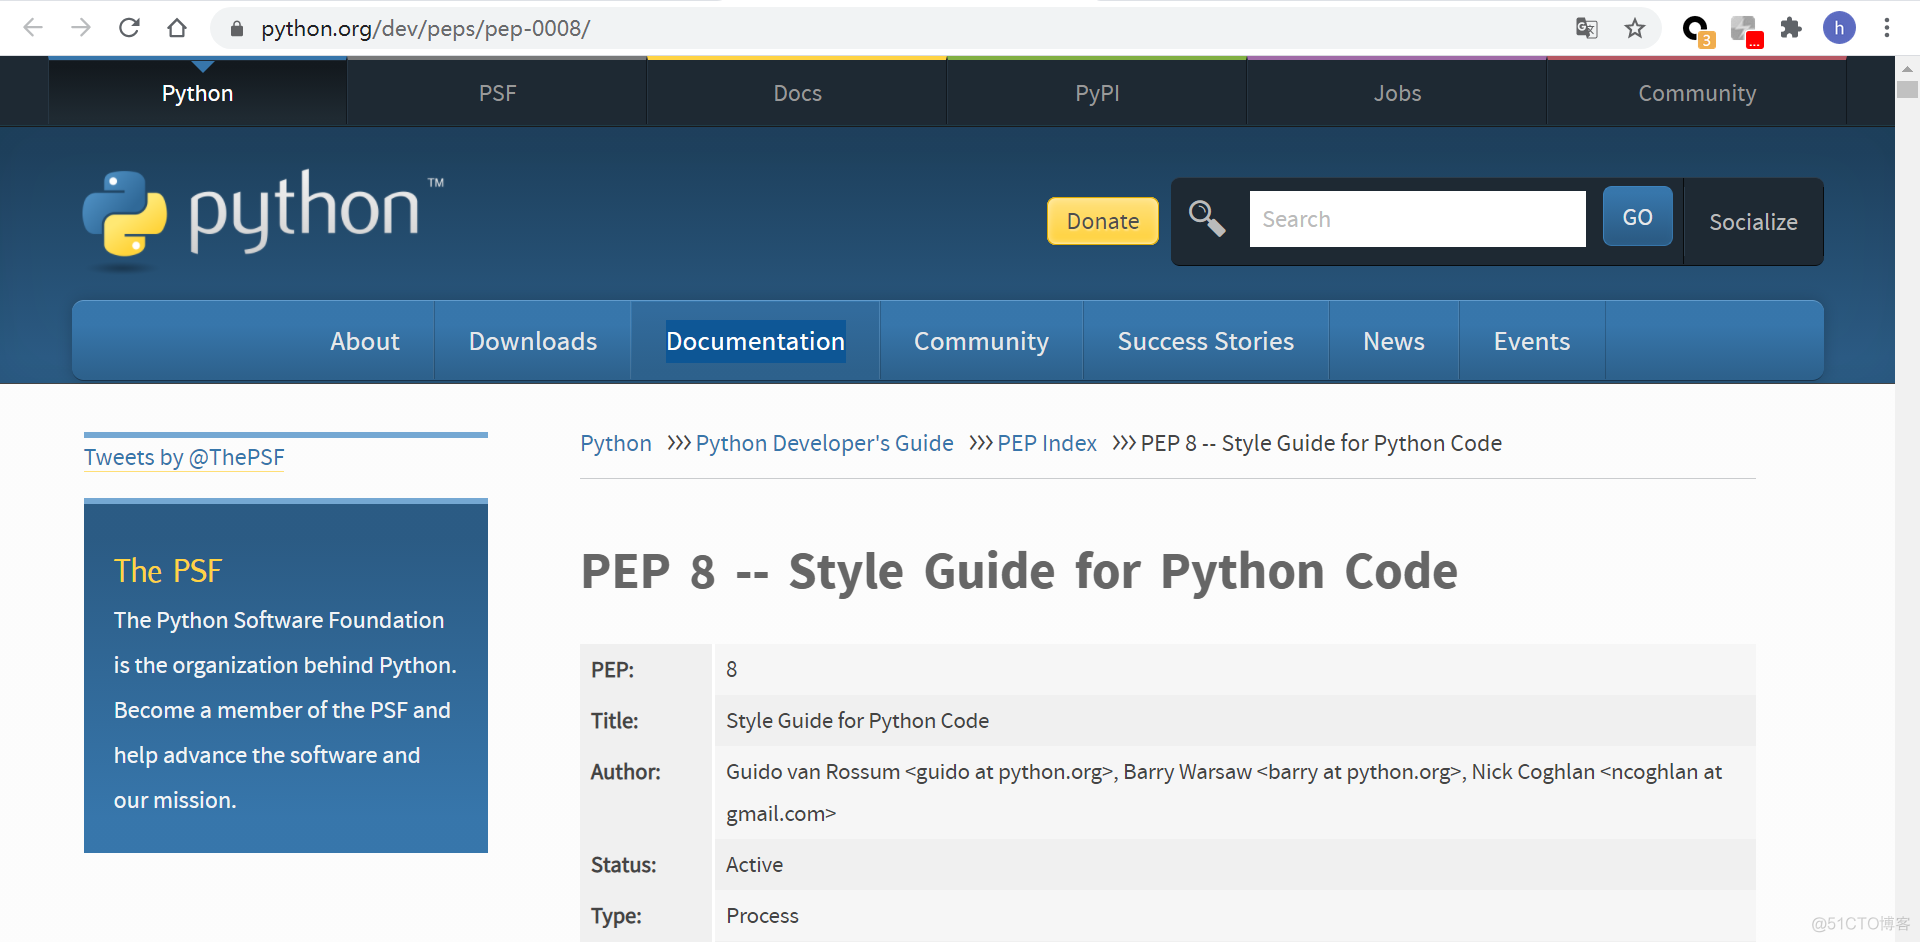This screenshot has width=1920, height=942.
Task: Select the Docs top tab
Action: [797, 93]
